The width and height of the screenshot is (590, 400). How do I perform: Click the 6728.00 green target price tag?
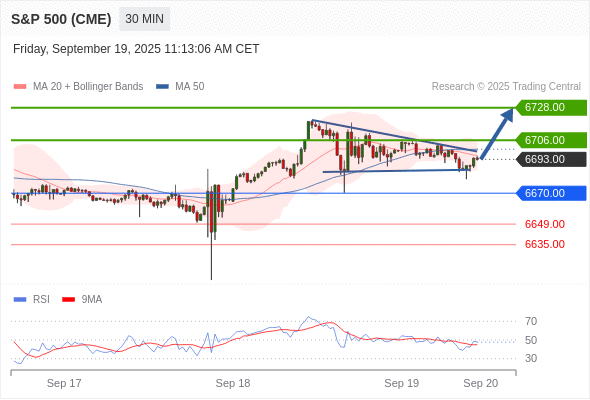pyautogui.click(x=551, y=108)
